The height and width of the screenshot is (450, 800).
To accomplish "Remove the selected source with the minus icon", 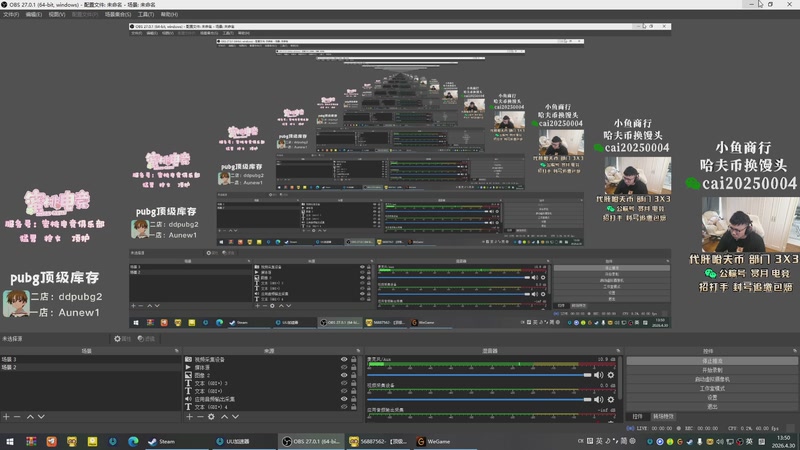I will coord(200,417).
